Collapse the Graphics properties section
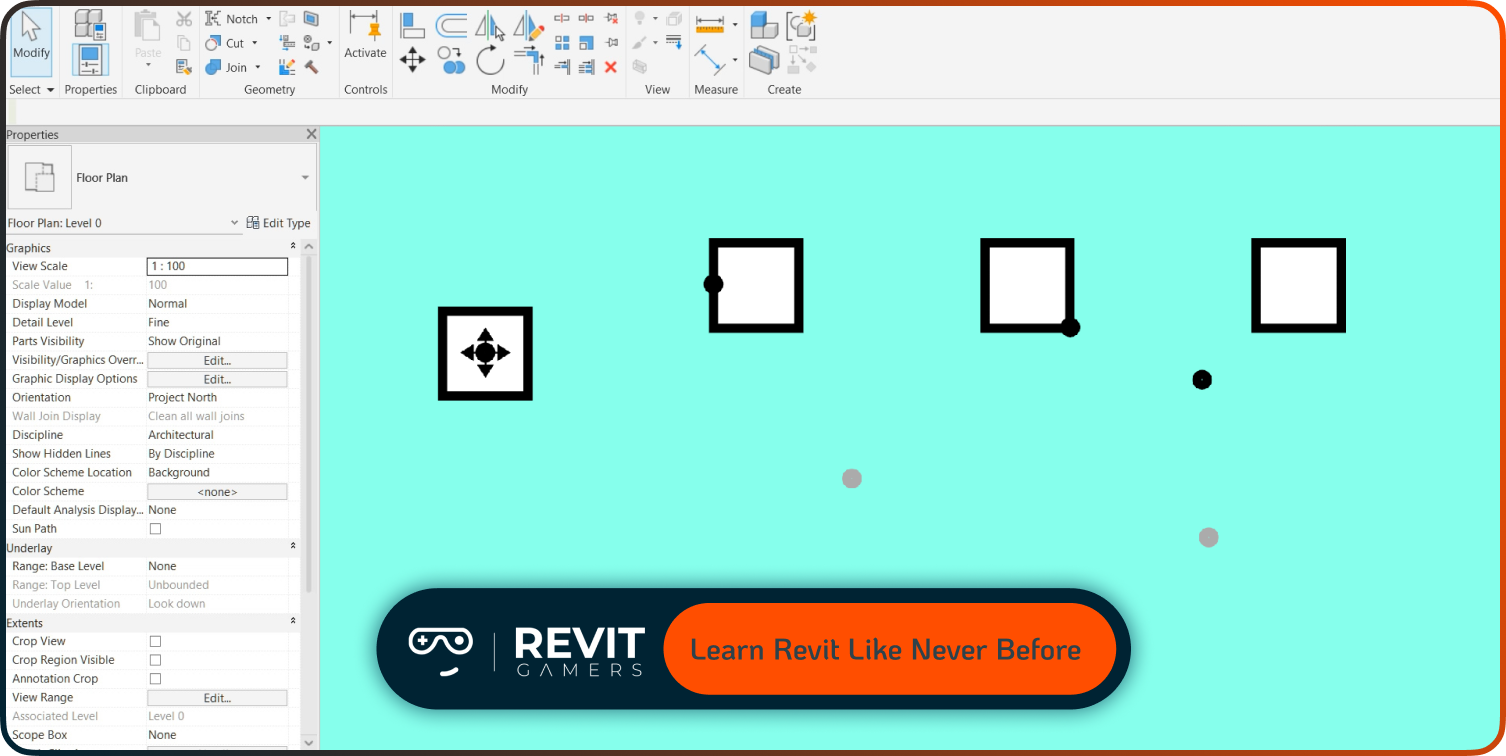This screenshot has height=756, width=1506. click(293, 247)
